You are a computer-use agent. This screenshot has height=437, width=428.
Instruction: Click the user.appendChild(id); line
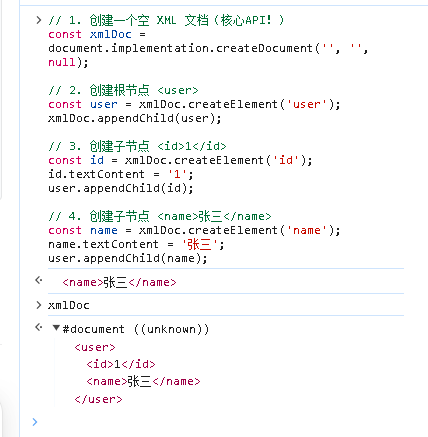click(120, 188)
